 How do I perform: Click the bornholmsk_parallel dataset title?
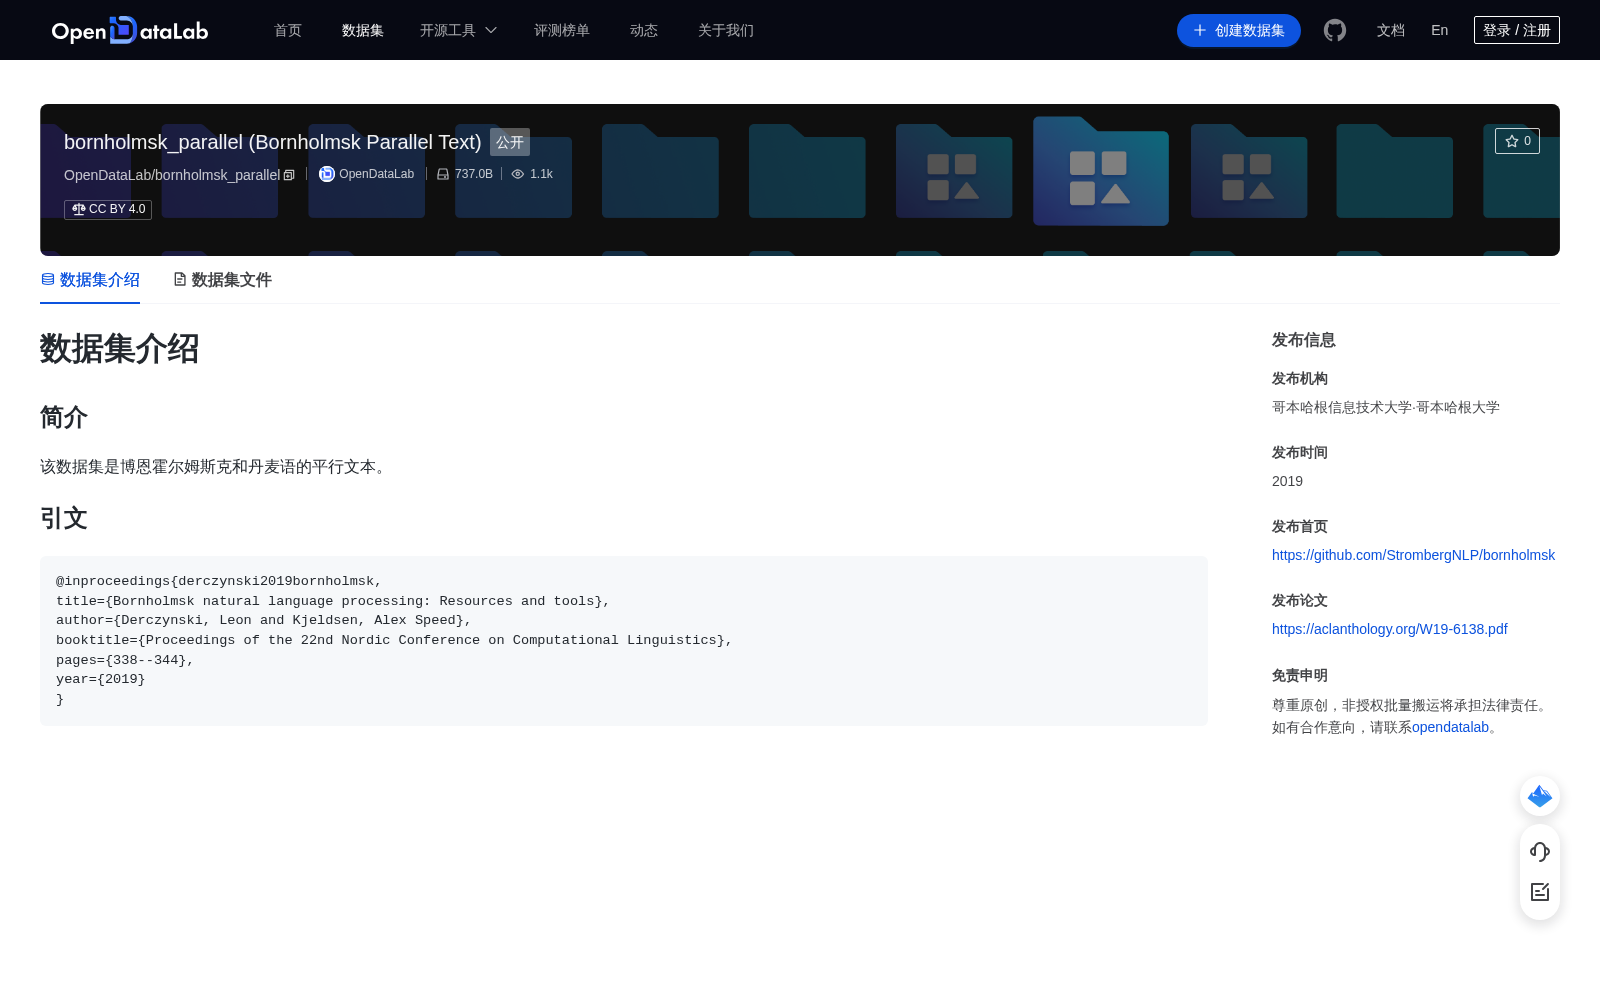[x=272, y=142]
